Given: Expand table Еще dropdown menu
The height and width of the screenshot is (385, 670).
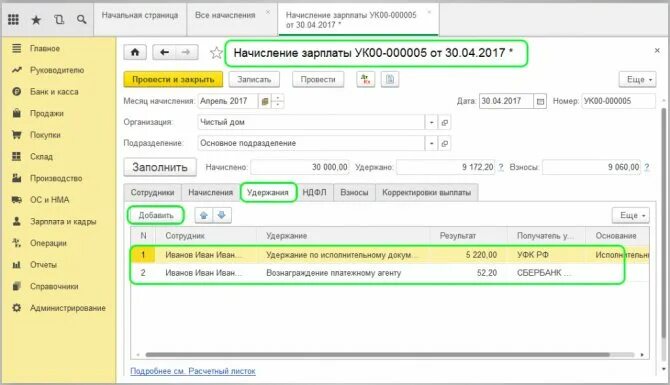Looking at the screenshot, I should 631,215.
